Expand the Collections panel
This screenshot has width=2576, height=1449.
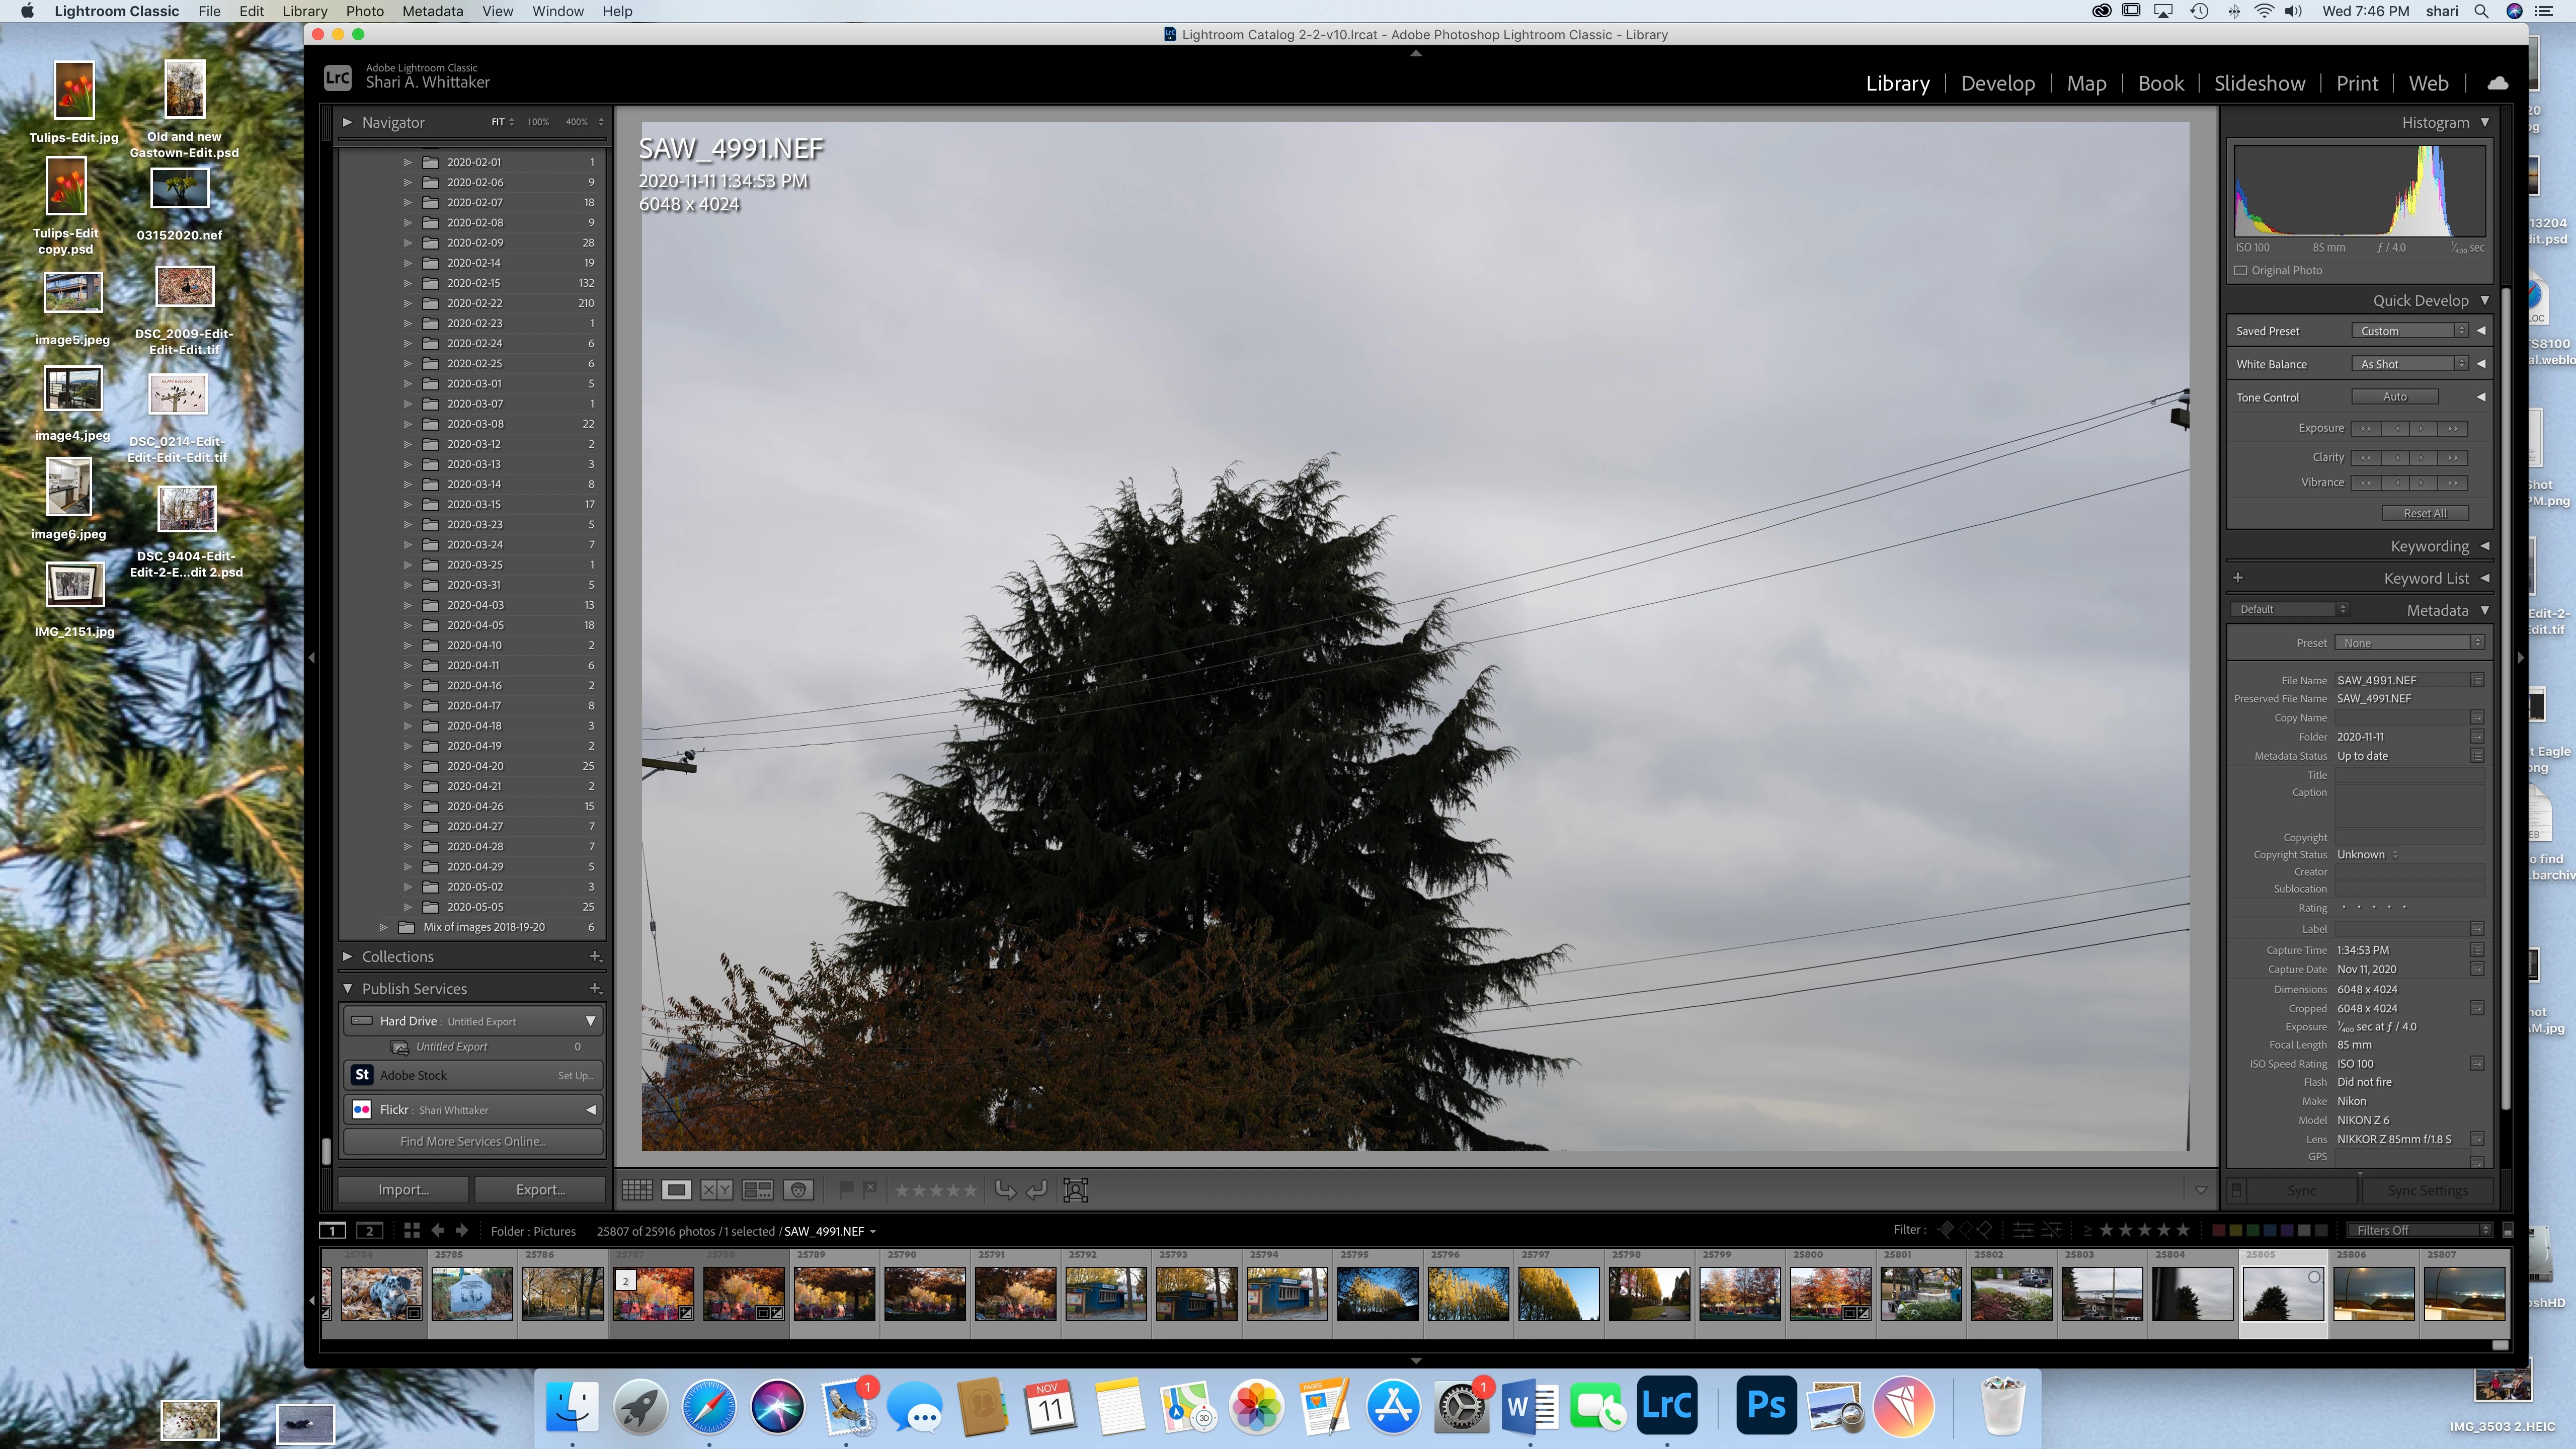click(347, 956)
